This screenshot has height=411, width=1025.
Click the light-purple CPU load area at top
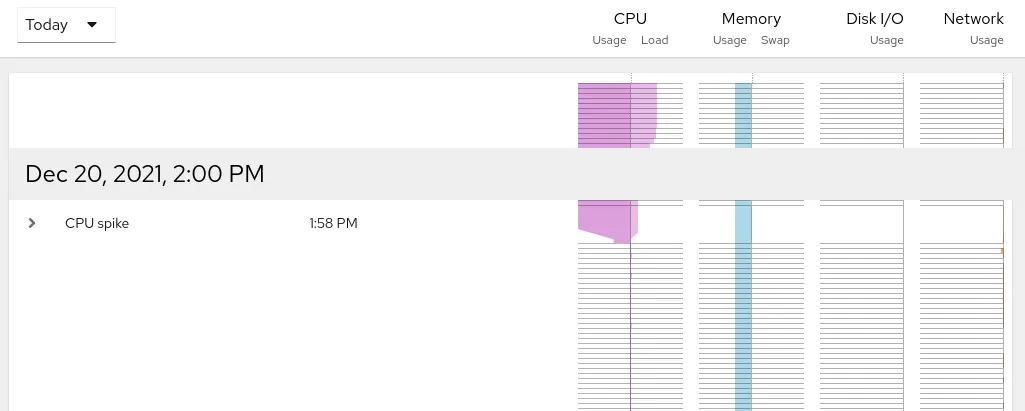pos(644,112)
